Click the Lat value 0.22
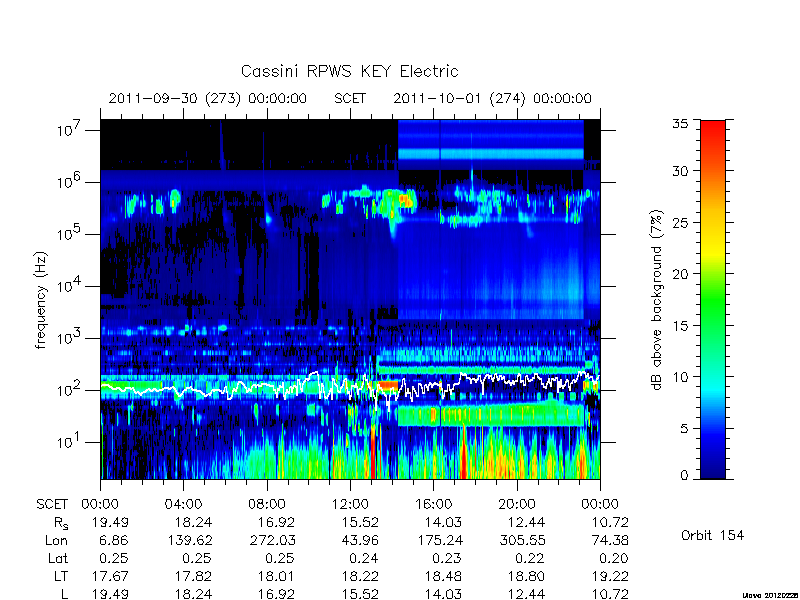Image resolution: width=800 pixels, height=600 pixels. tap(531, 558)
